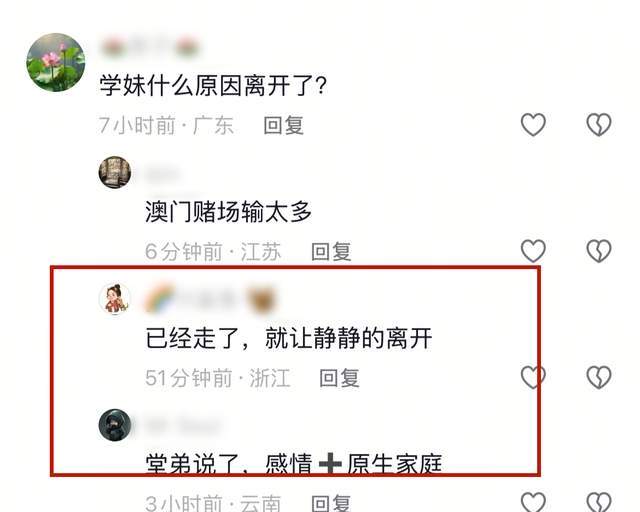This screenshot has height=512, width=640.
Task: Click 回复 under the Jiangsu comment
Action: tap(331, 251)
